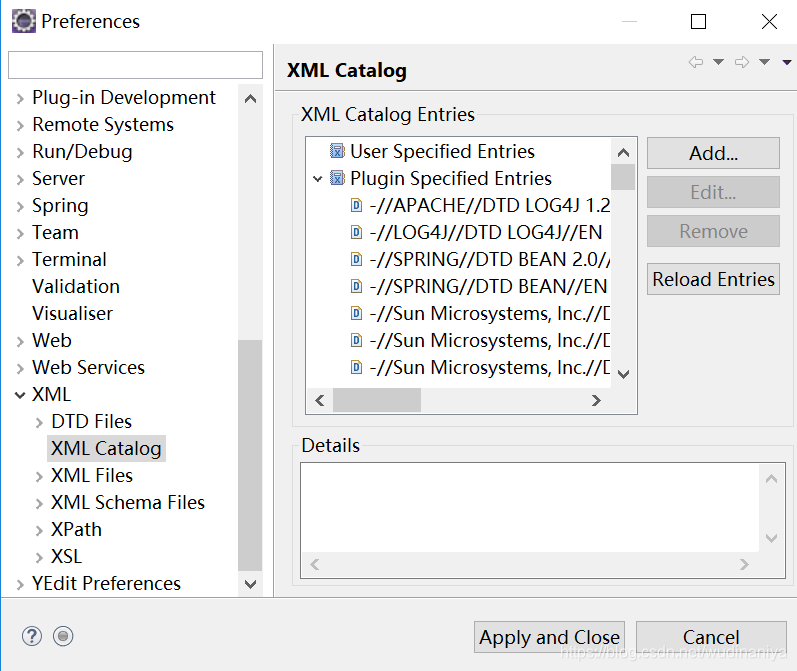Open the XML Schema Files page
This screenshot has height=671, width=797.
click(128, 502)
